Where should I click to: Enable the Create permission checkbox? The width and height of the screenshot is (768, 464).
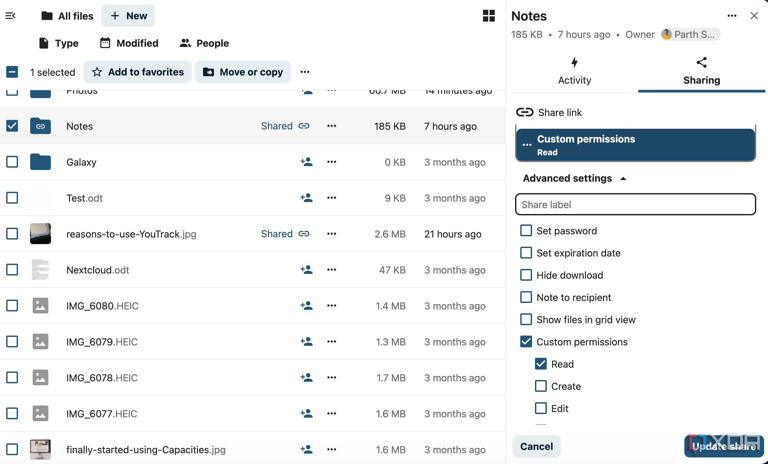coord(541,386)
